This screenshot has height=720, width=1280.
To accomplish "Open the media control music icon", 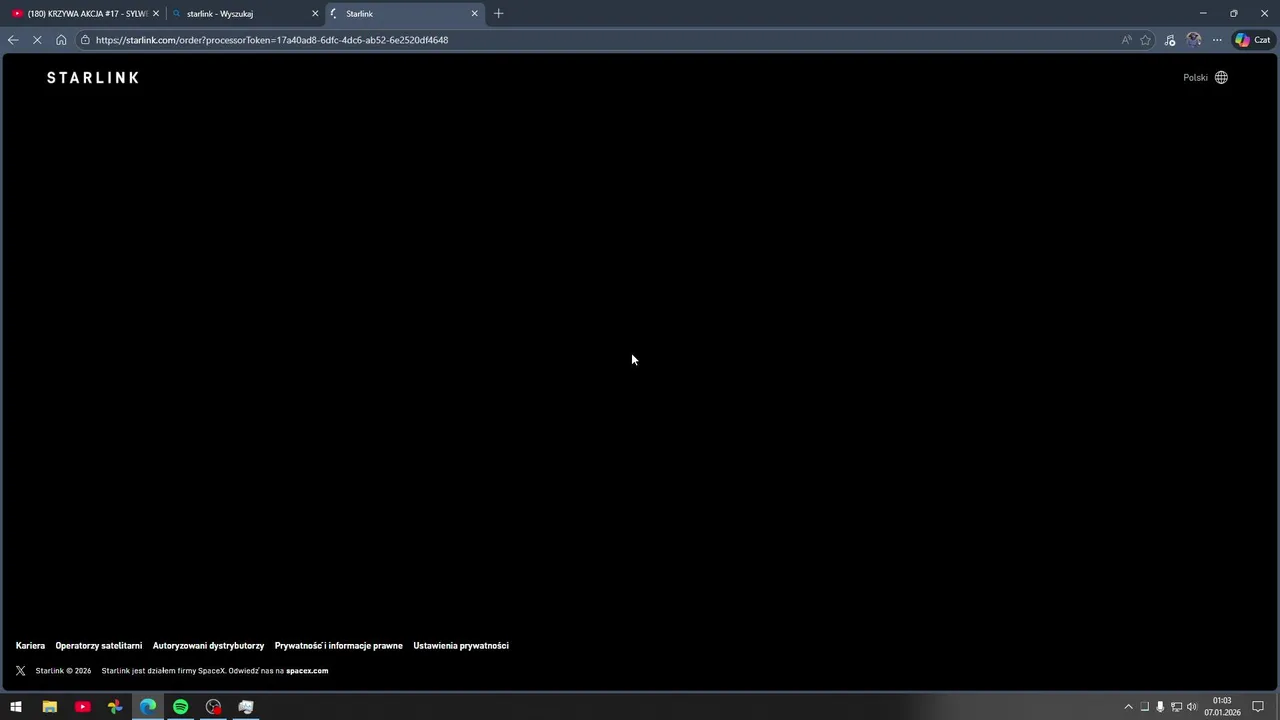I will (x=1170, y=40).
